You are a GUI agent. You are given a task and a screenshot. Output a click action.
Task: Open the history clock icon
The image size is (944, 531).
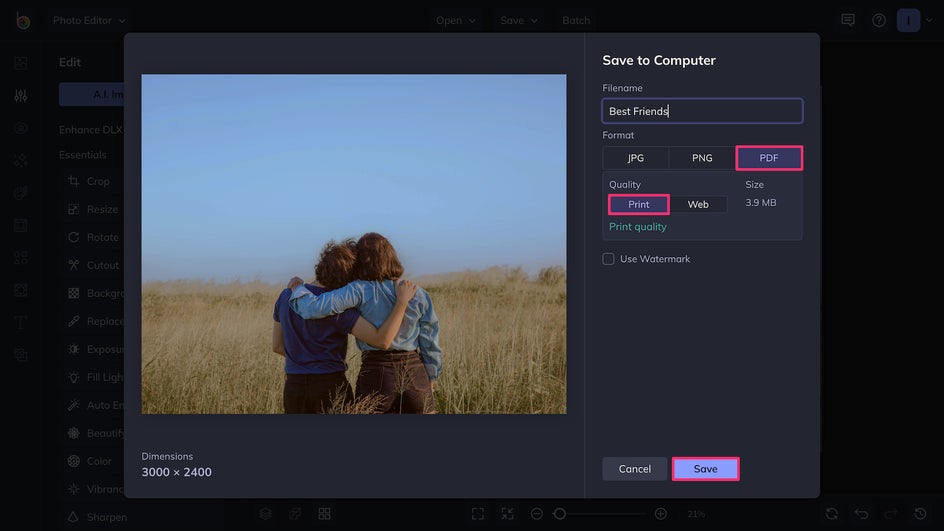point(921,514)
